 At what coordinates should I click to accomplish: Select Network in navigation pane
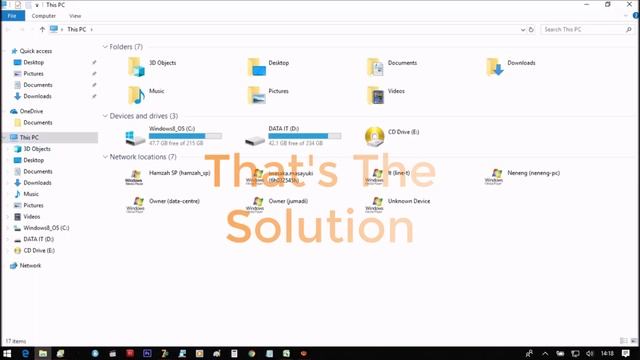click(x=30, y=265)
